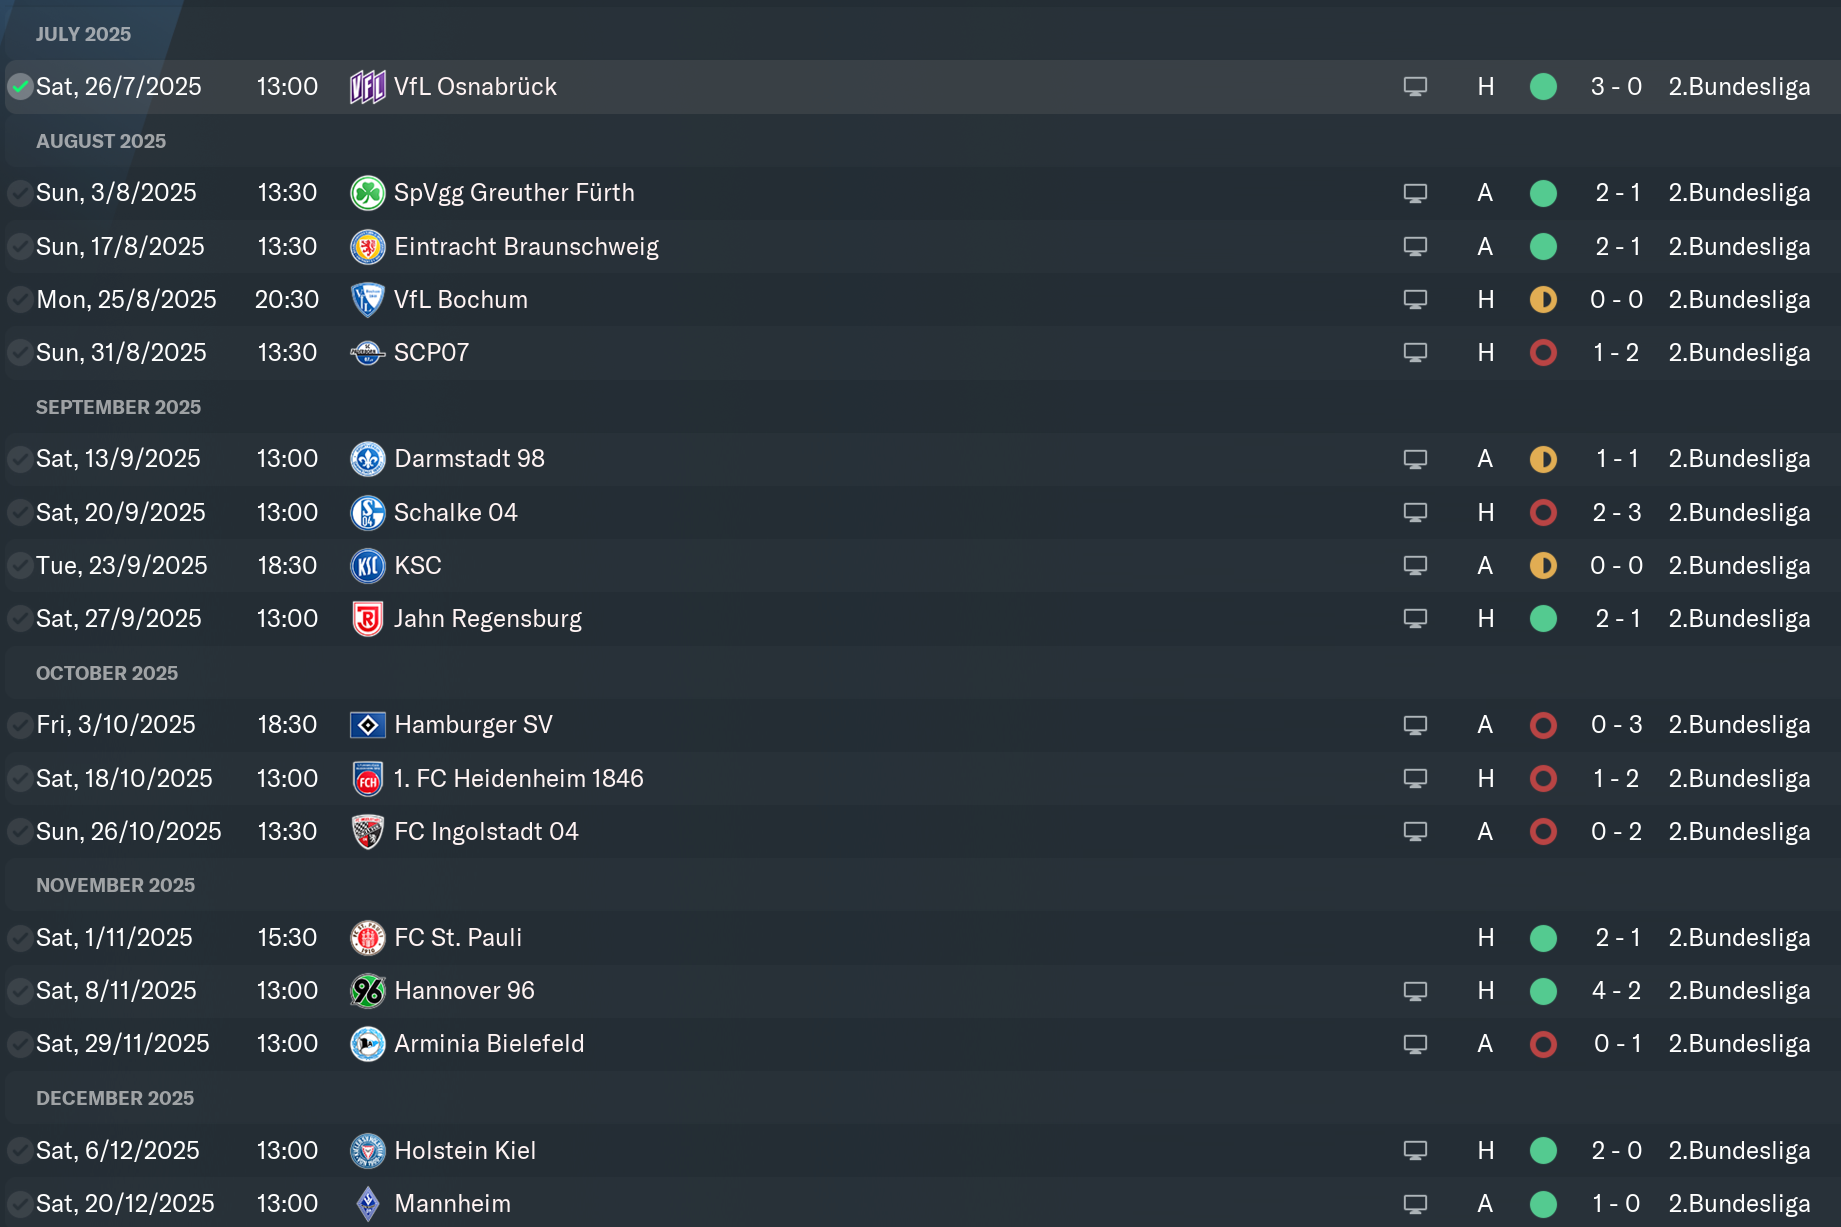Click the red loss indicator for Arminia Bielefeld match
This screenshot has height=1227, width=1841.
[1543, 1044]
